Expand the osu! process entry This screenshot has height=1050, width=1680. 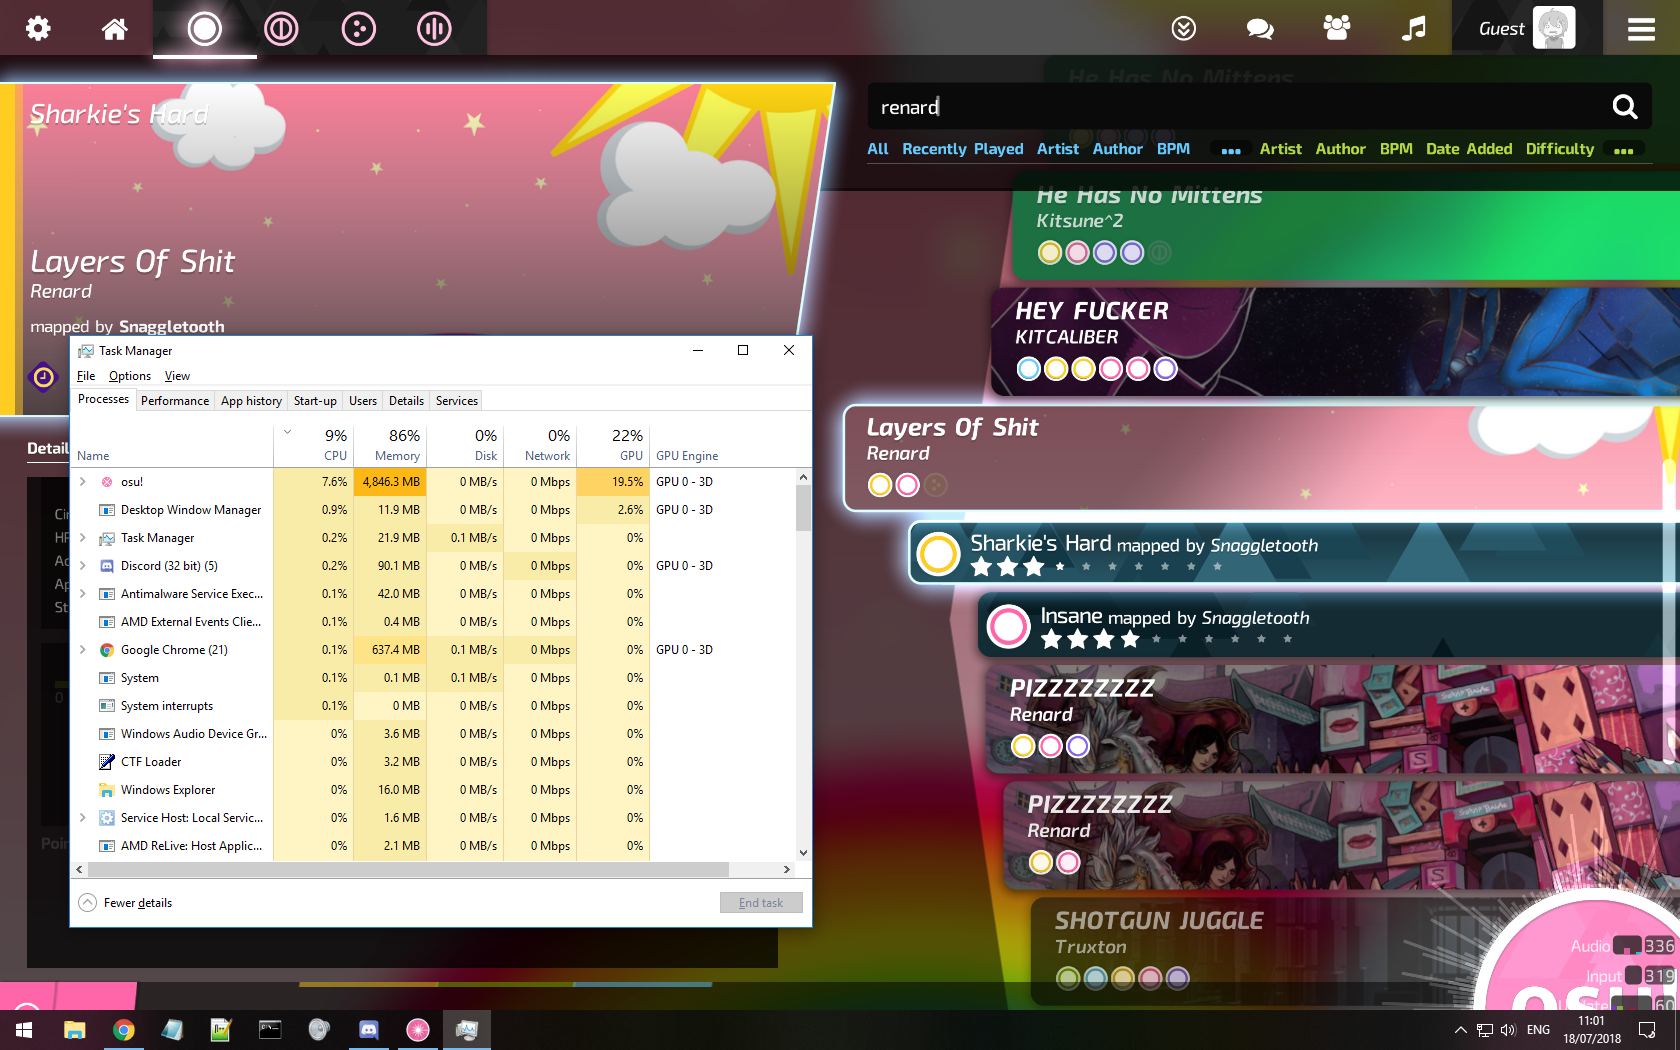pyautogui.click(x=83, y=481)
